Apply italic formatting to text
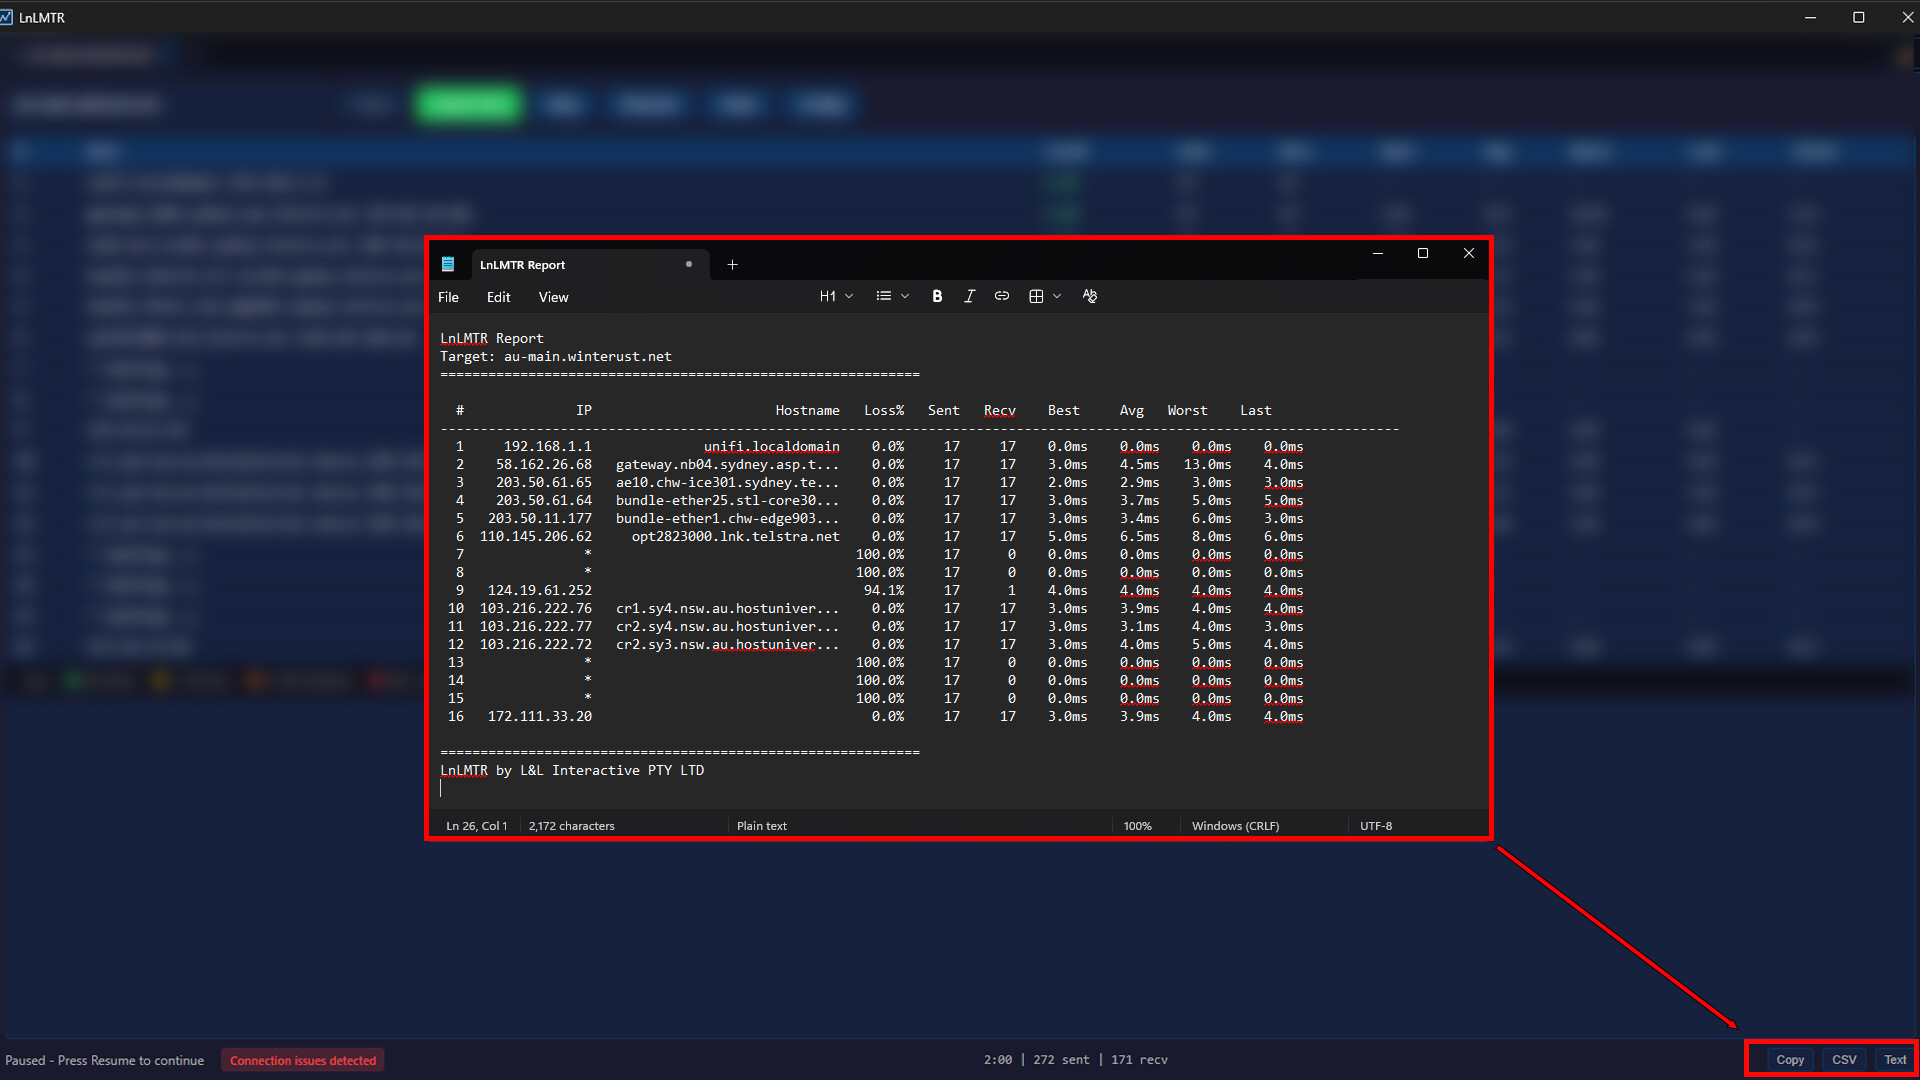The height and width of the screenshot is (1080, 1920). pos(968,296)
